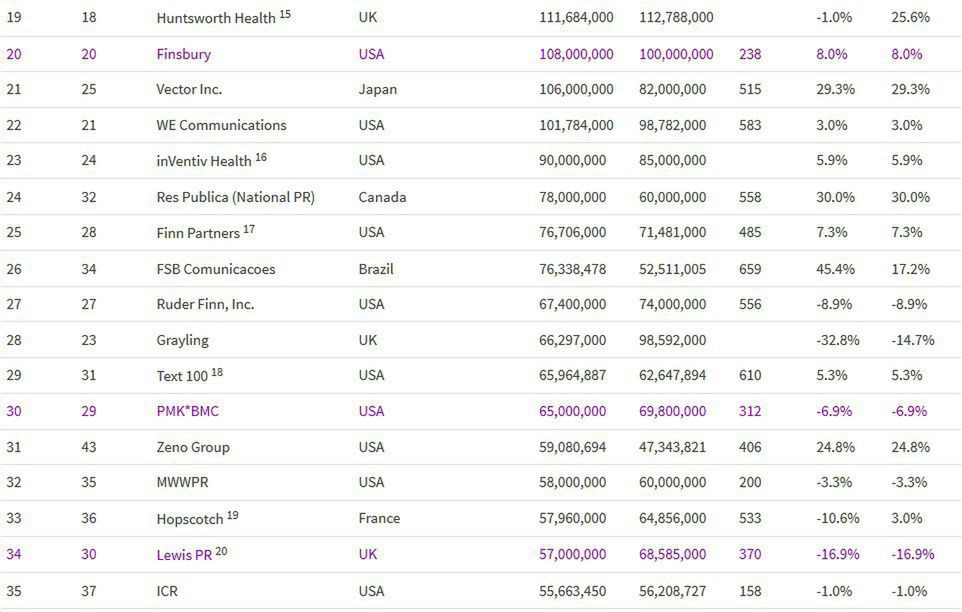
Task: Click the WE Communications name cell
Action: [221, 125]
